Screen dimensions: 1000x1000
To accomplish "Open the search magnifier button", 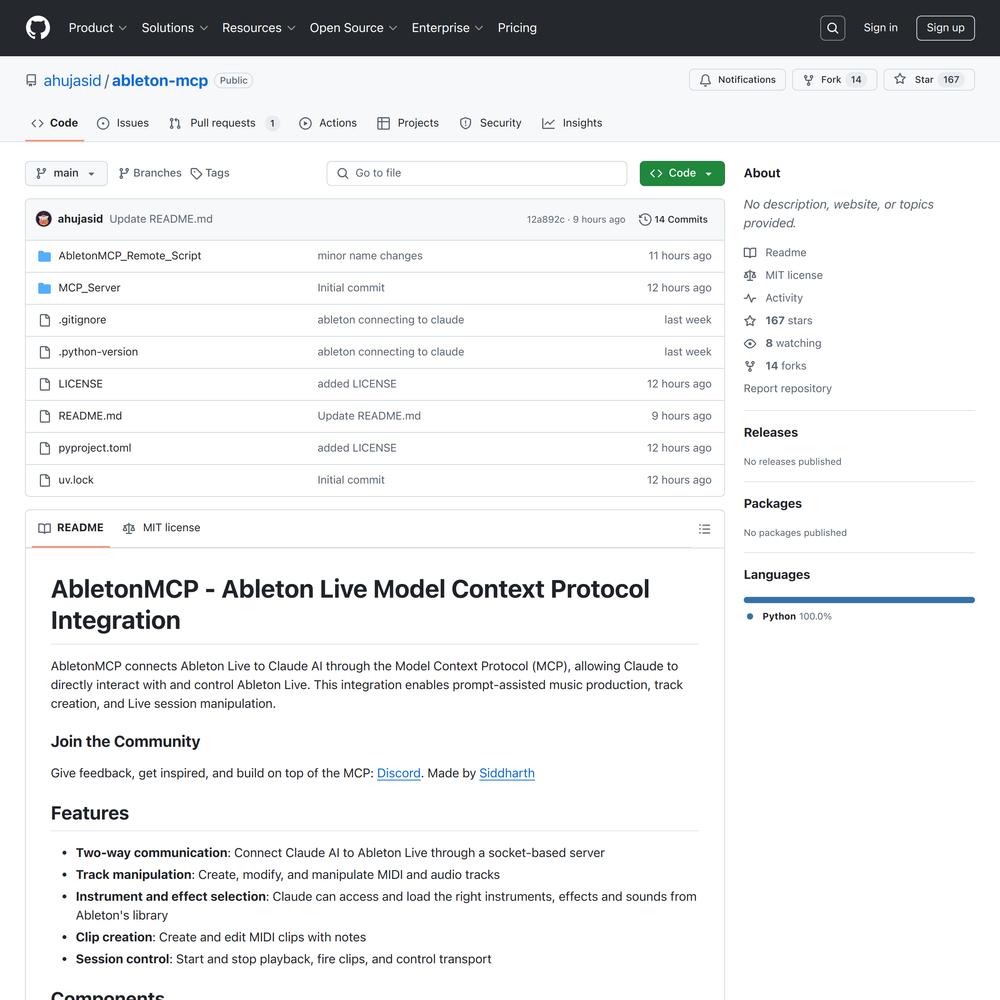I will pyautogui.click(x=832, y=28).
